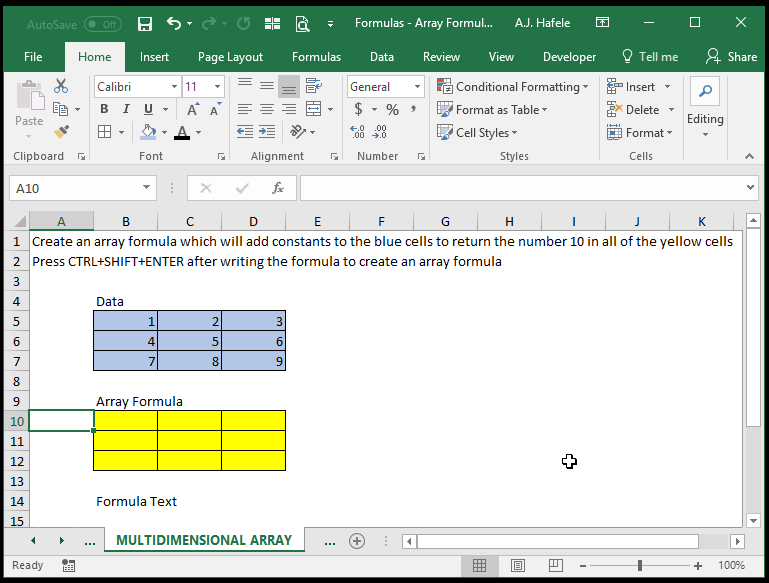The width and height of the screenshot is (769, 583).
Task: Select the Format Painter brush icon
Action: point(61,131)
